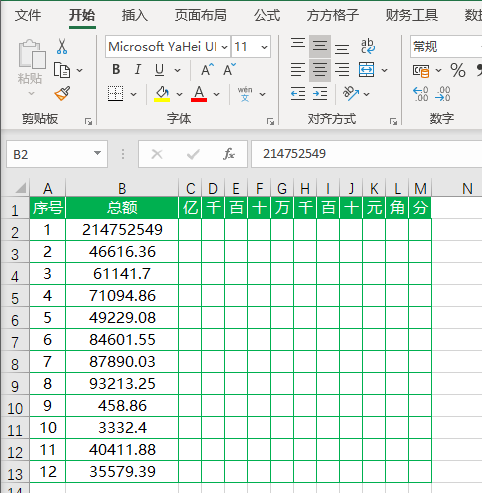
Task: Click the 粘贴 paste button
Action: click(x=31, y=68)
